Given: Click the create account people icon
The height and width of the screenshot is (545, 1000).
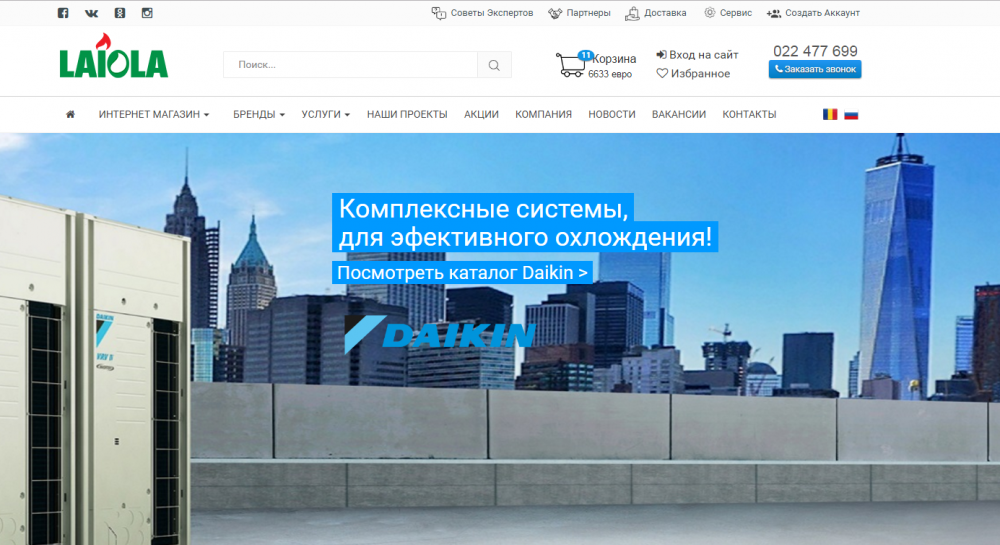Looking at the screenshot, I should tap(774, 13).
